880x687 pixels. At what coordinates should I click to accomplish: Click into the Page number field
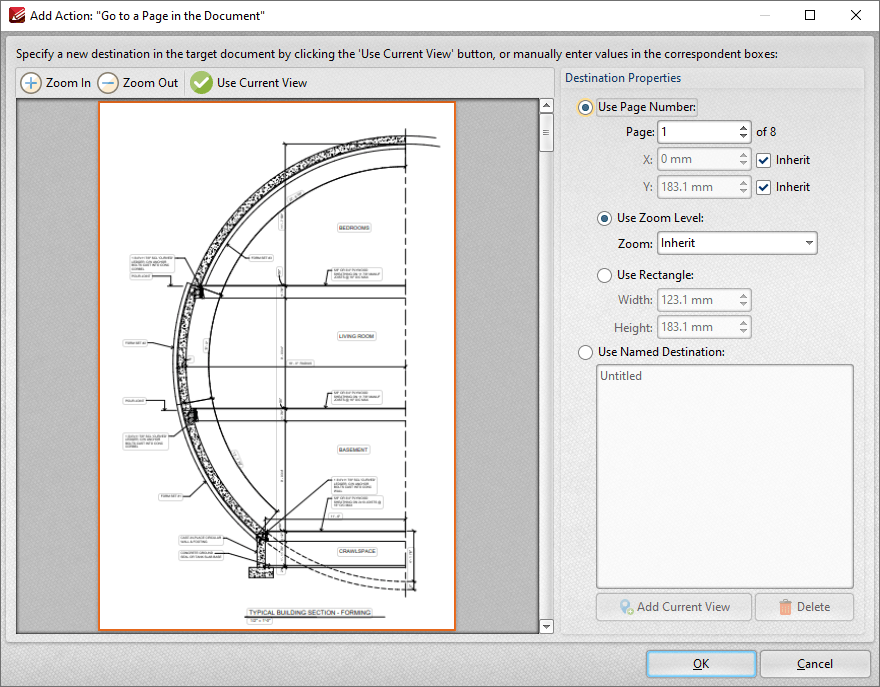[697, 132]
